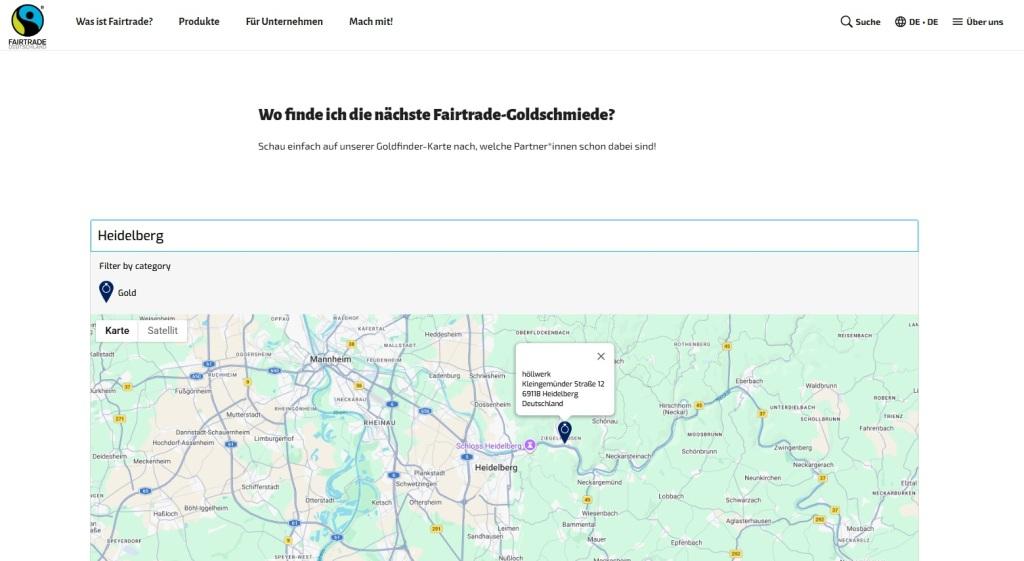1024x561 pixels.
Task: Switch map to Karte view
Action: [117, 330]
